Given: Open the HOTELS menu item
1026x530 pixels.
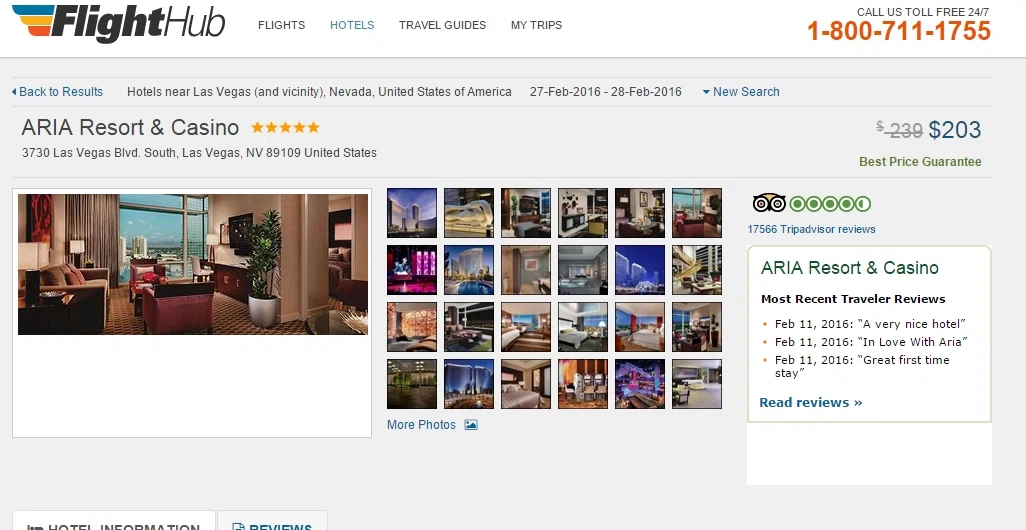Looking at the screenshot, I should pyautogui.click(x=352, y=25).
